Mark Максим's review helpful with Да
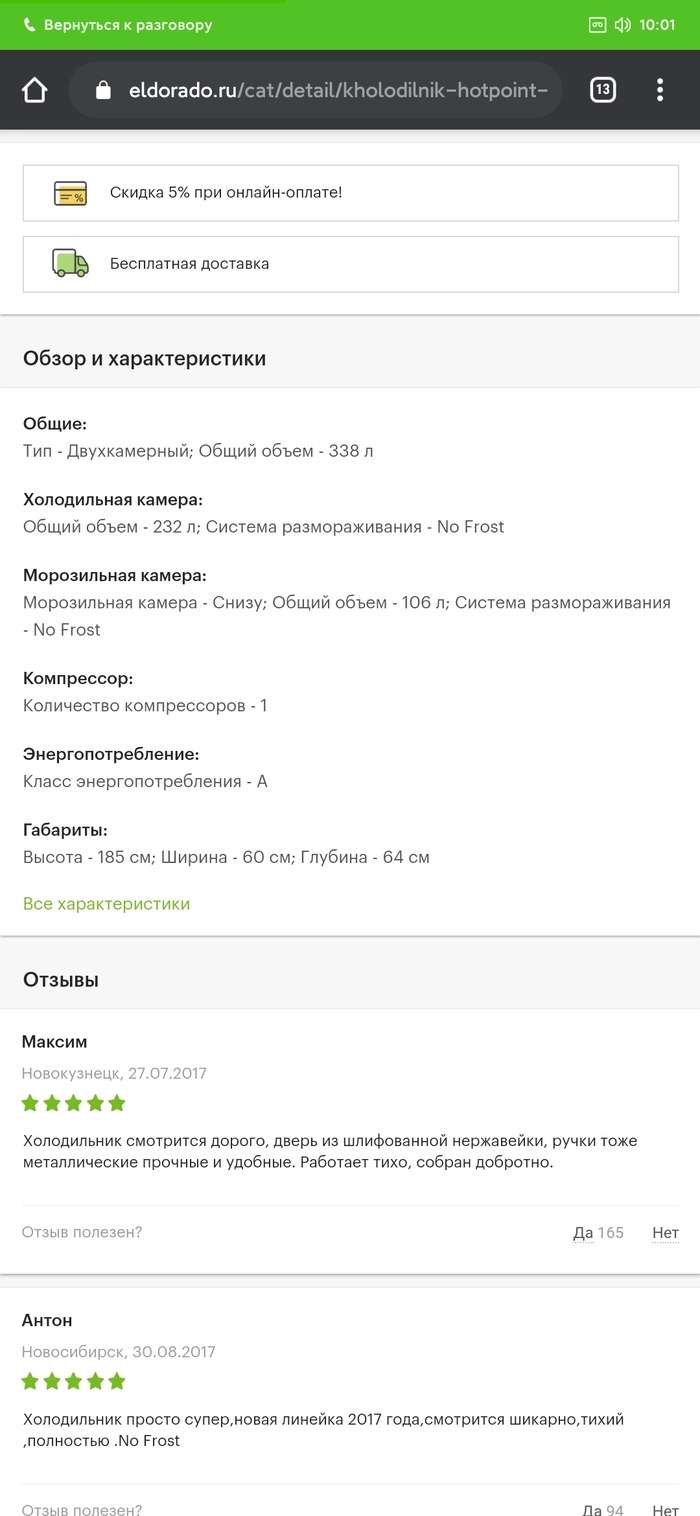The width and height of the screenshot is (700, 1516). point(583,1233)
